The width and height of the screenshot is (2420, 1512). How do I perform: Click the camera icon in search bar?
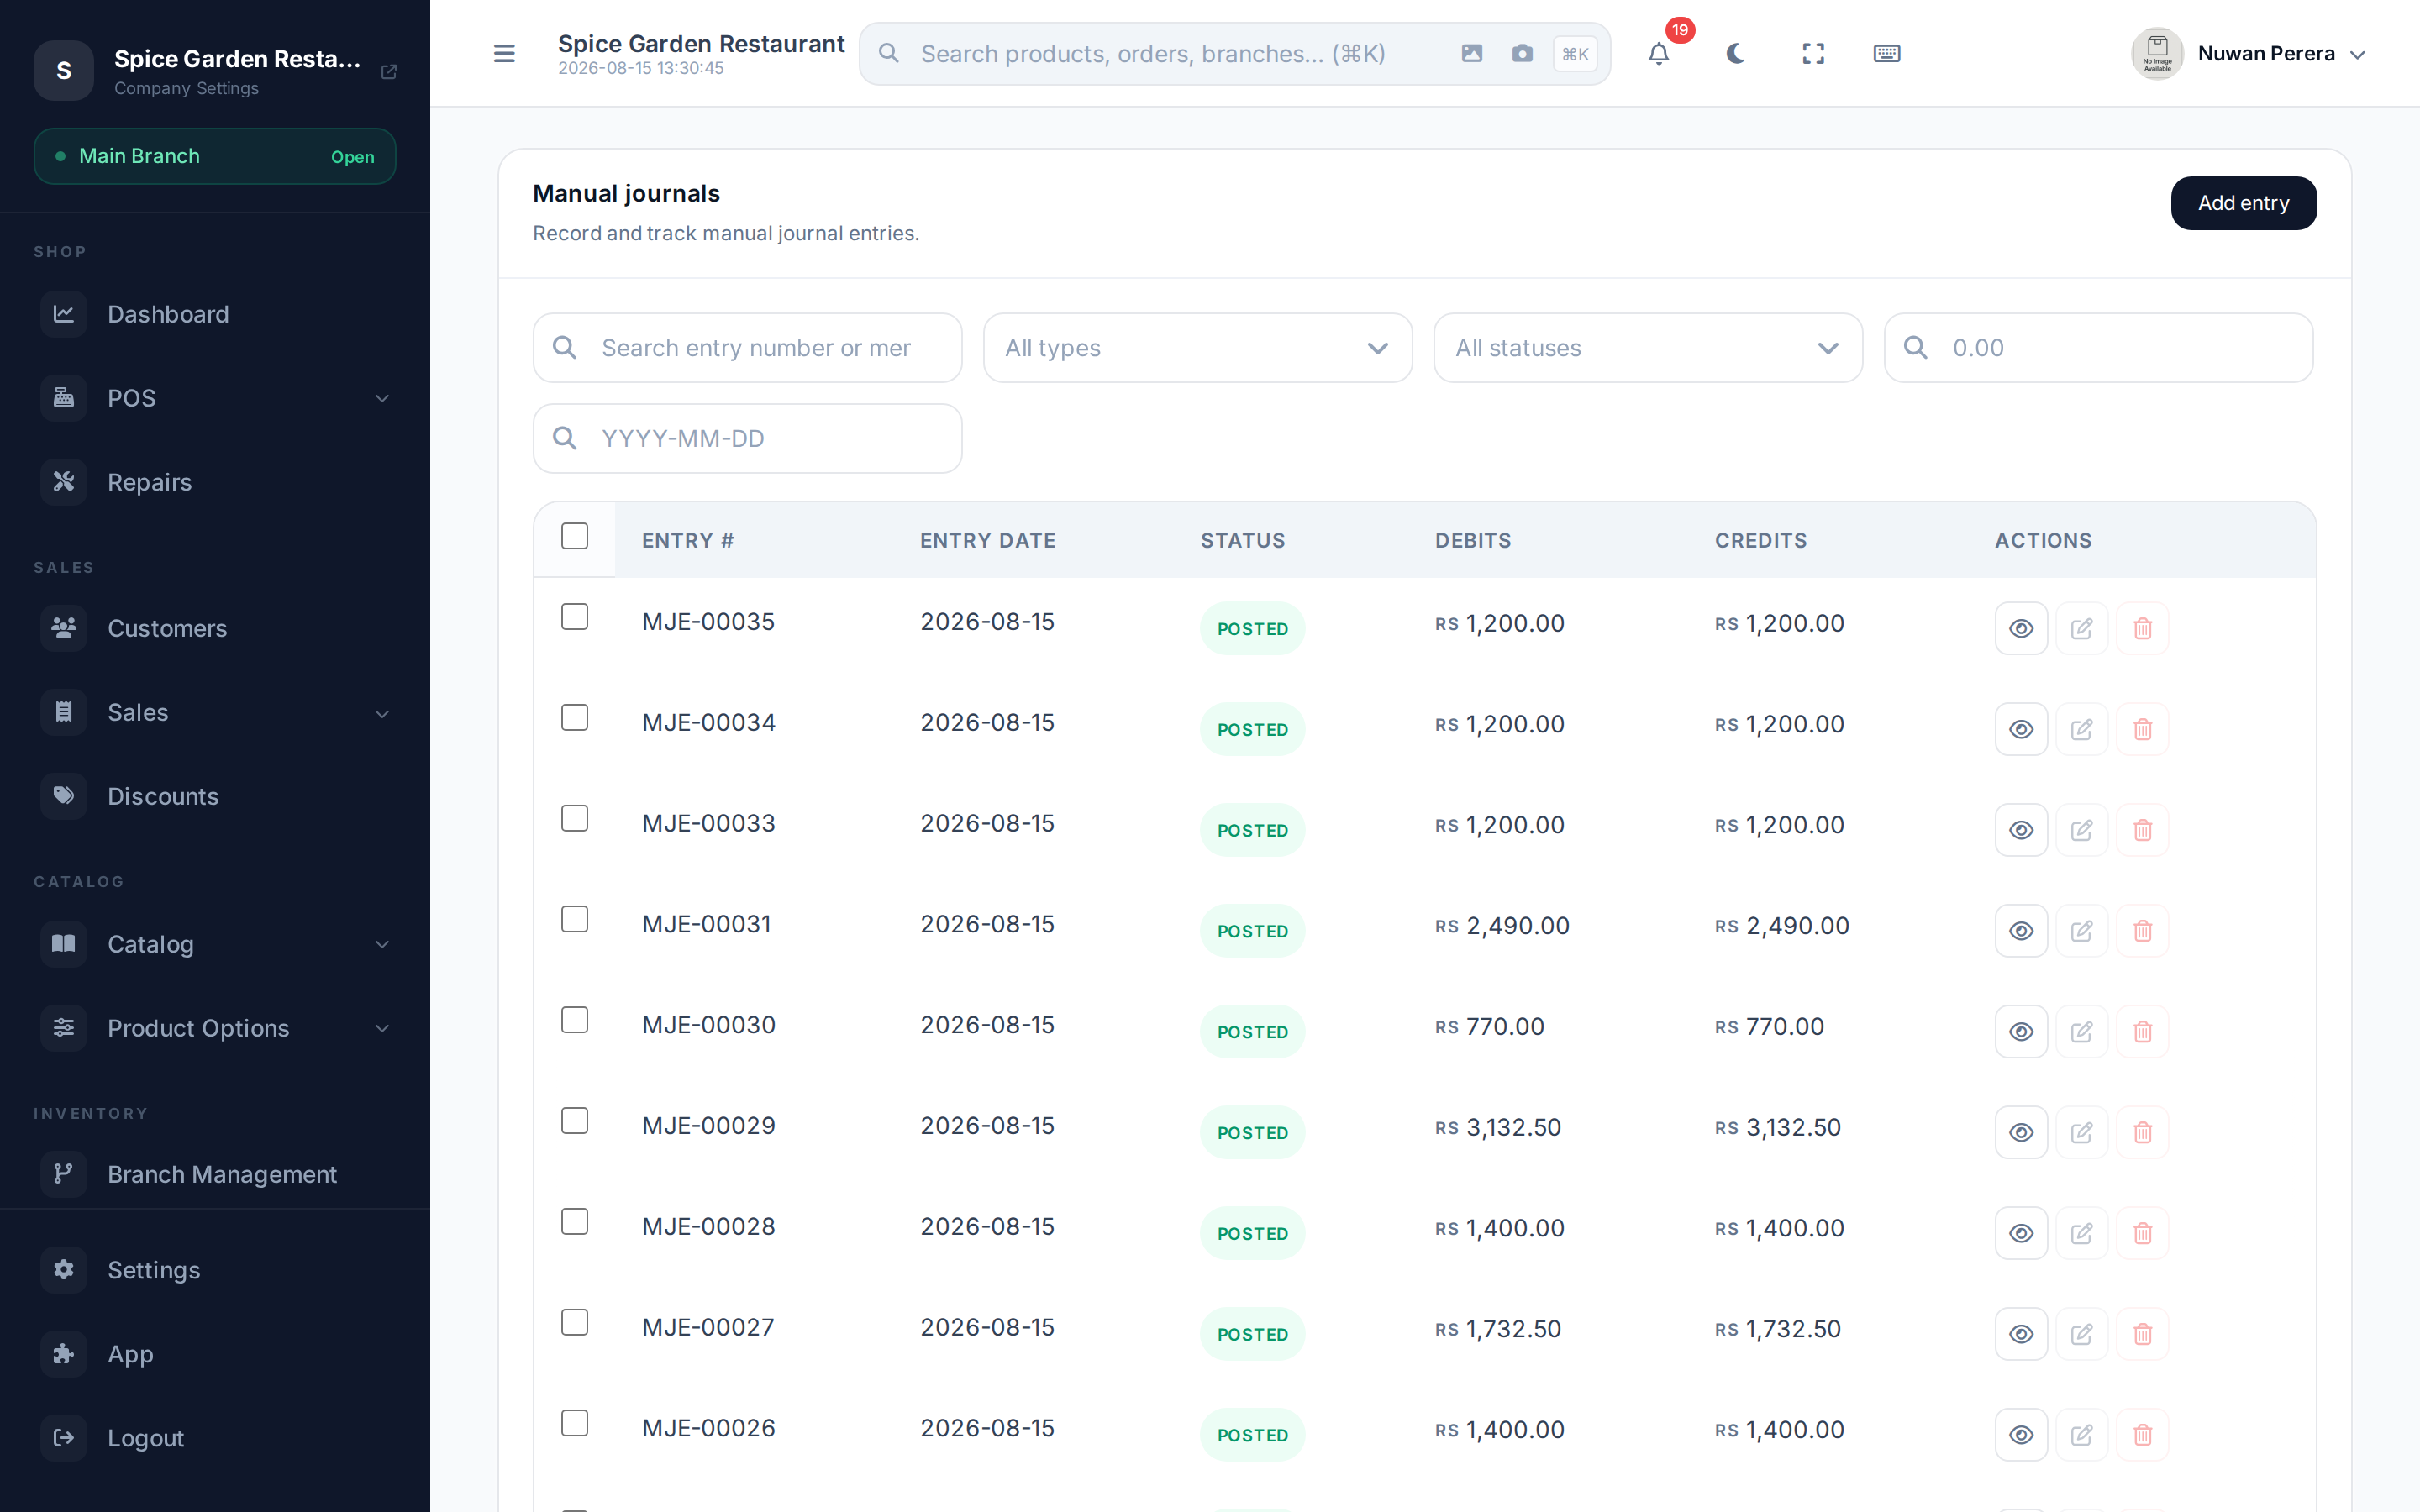pyautogui.click(x=1522, y=54)
